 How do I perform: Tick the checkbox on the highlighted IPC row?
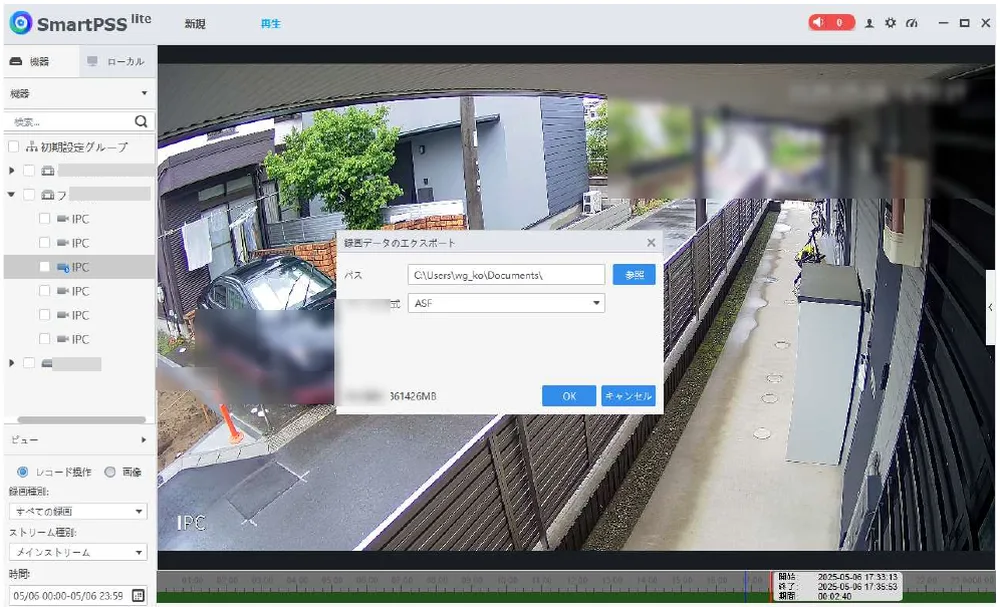(44, 267)
